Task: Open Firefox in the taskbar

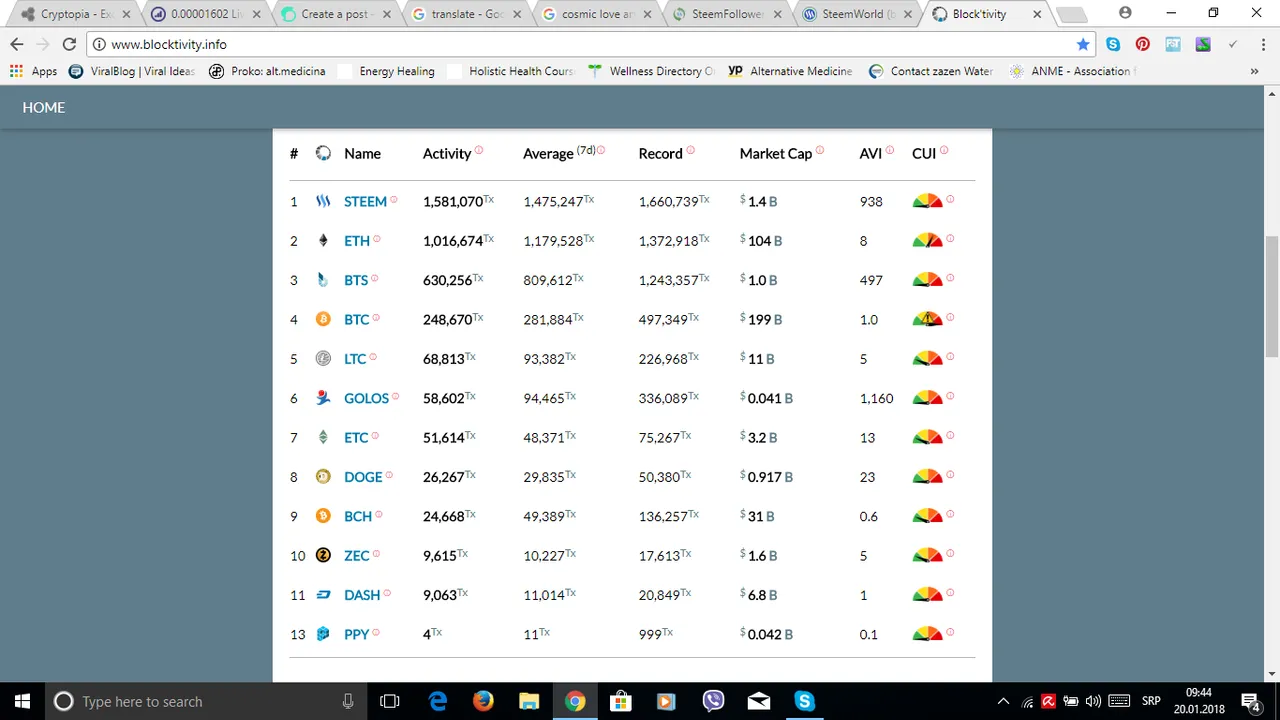Action: click(483, 701)
